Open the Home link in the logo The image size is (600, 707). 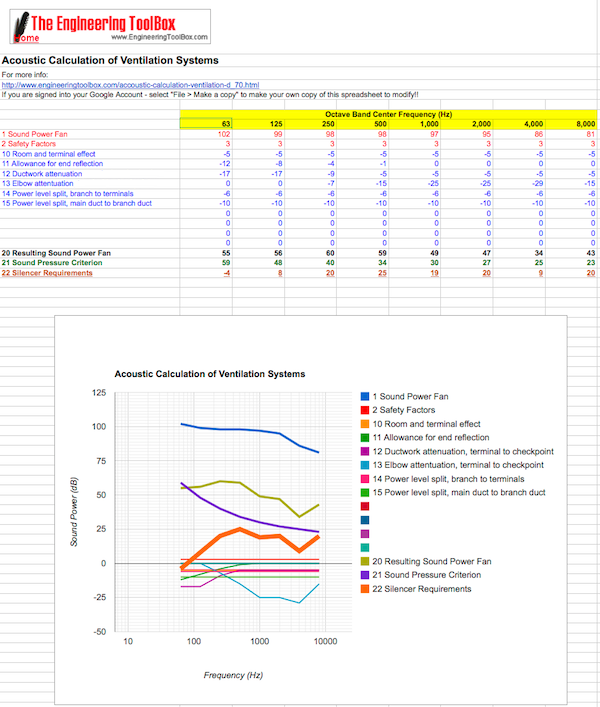27,38
